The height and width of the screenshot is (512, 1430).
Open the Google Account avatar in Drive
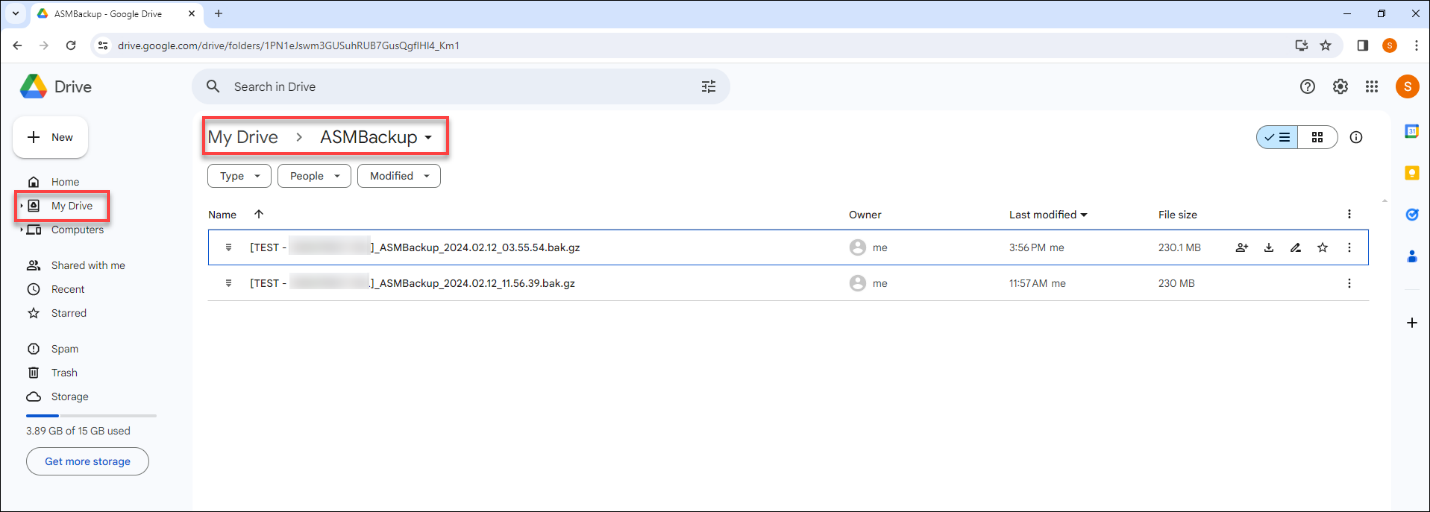coord(1407,87)
